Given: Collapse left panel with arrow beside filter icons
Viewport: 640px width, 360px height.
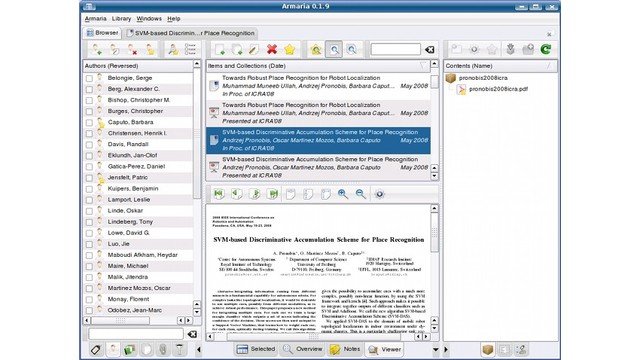Looking at the screenshot, I should pos(199,350).
